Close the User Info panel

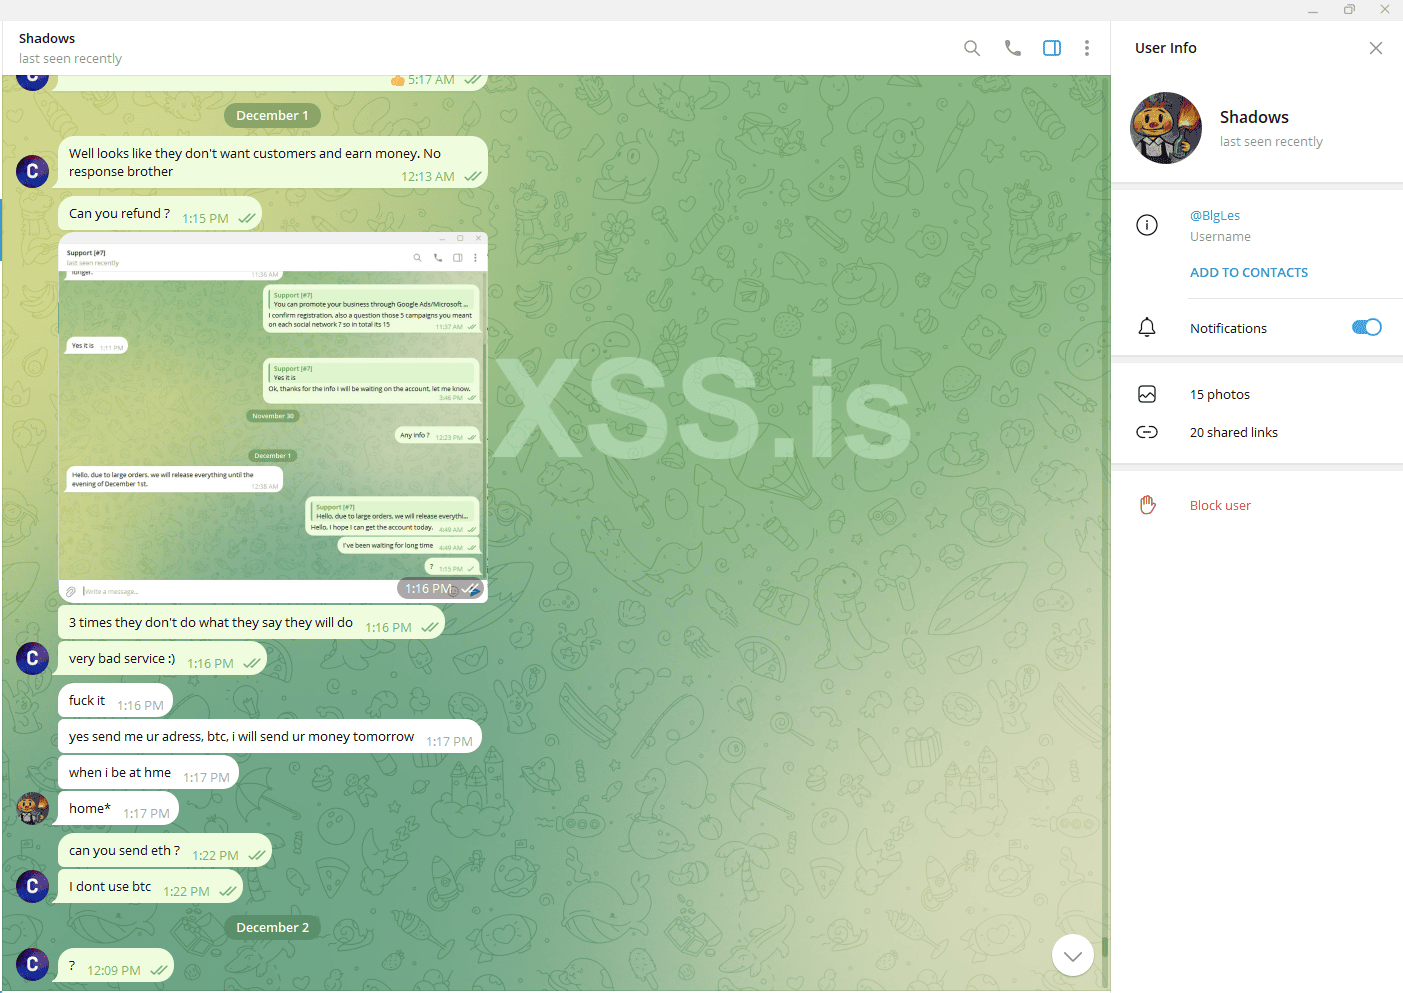[1376, 48]
